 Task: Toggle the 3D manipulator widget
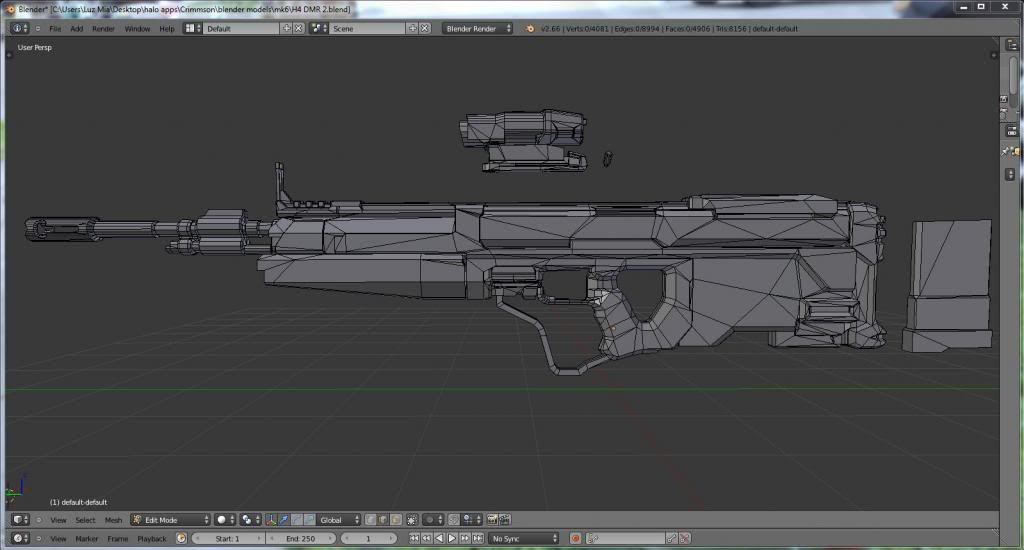(x=271, y=520)
